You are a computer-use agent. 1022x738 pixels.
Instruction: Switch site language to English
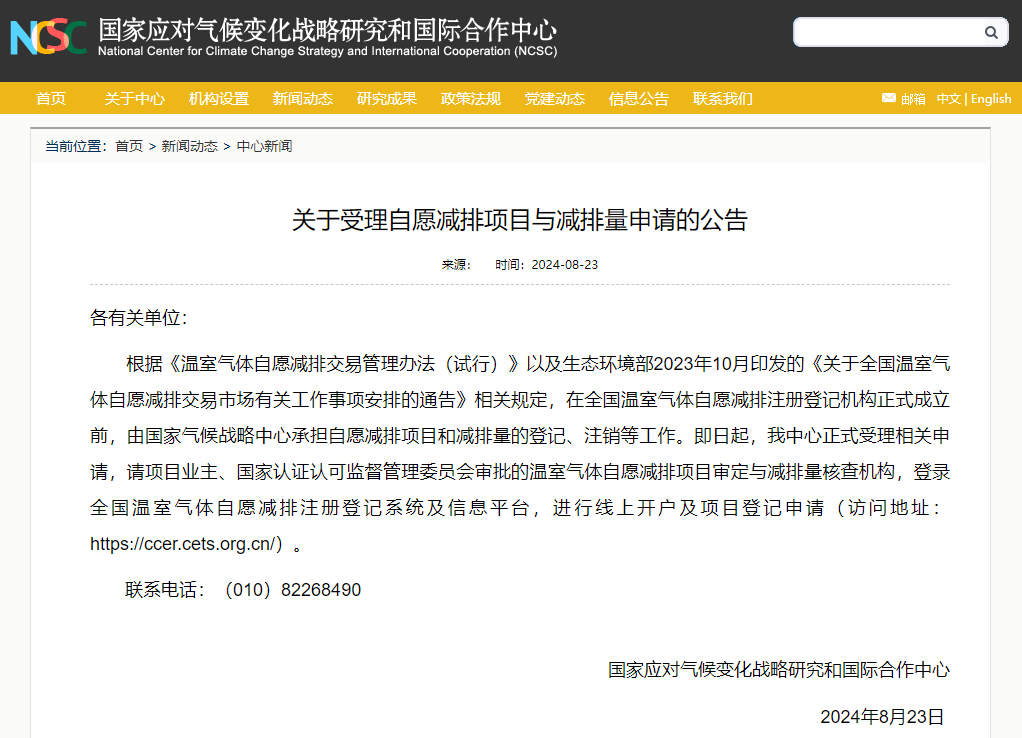click(990, 98)
